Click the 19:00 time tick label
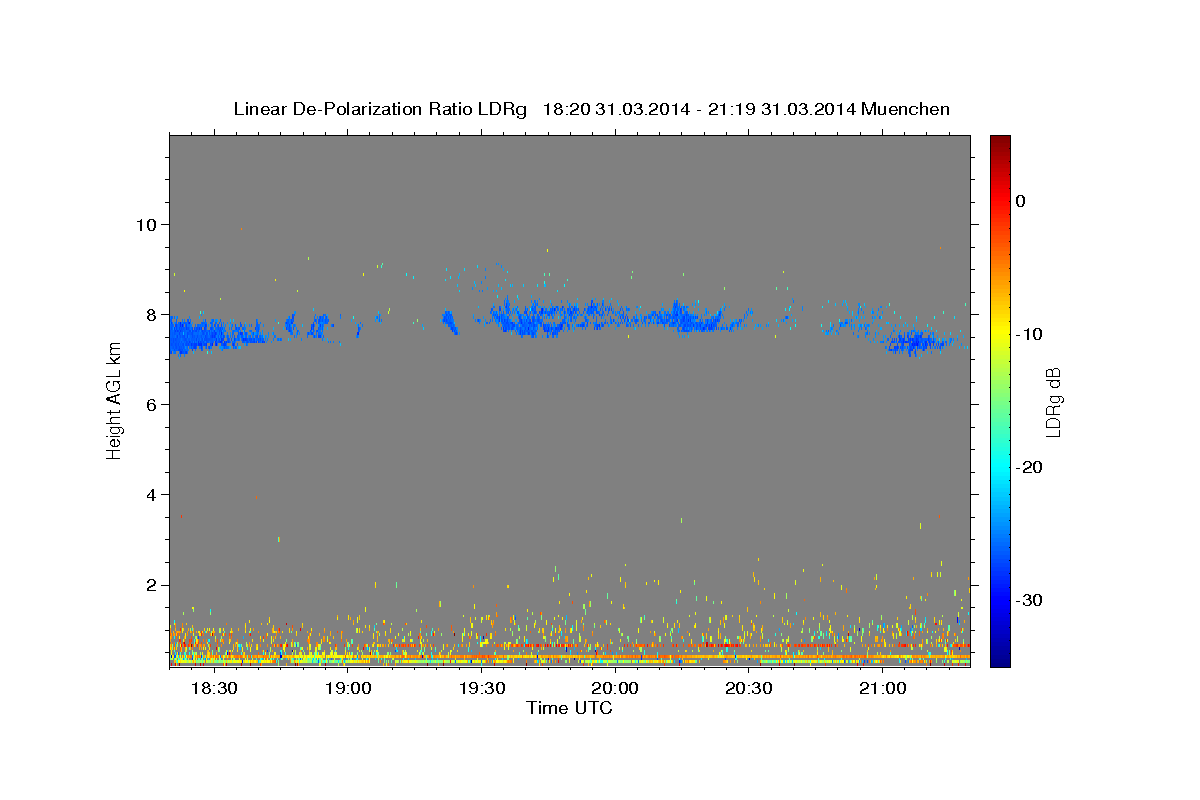The height and width of the screenshot is (800, 1200). pos(347,689)
